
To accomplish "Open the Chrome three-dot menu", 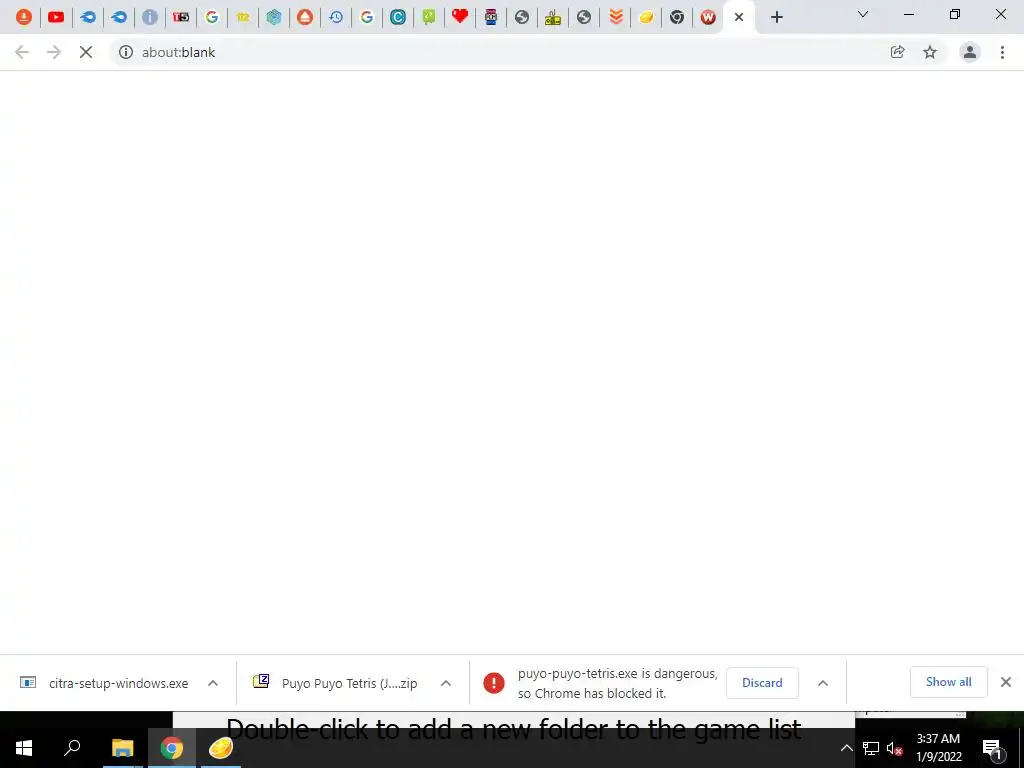I will click(x=1002, y=52).
